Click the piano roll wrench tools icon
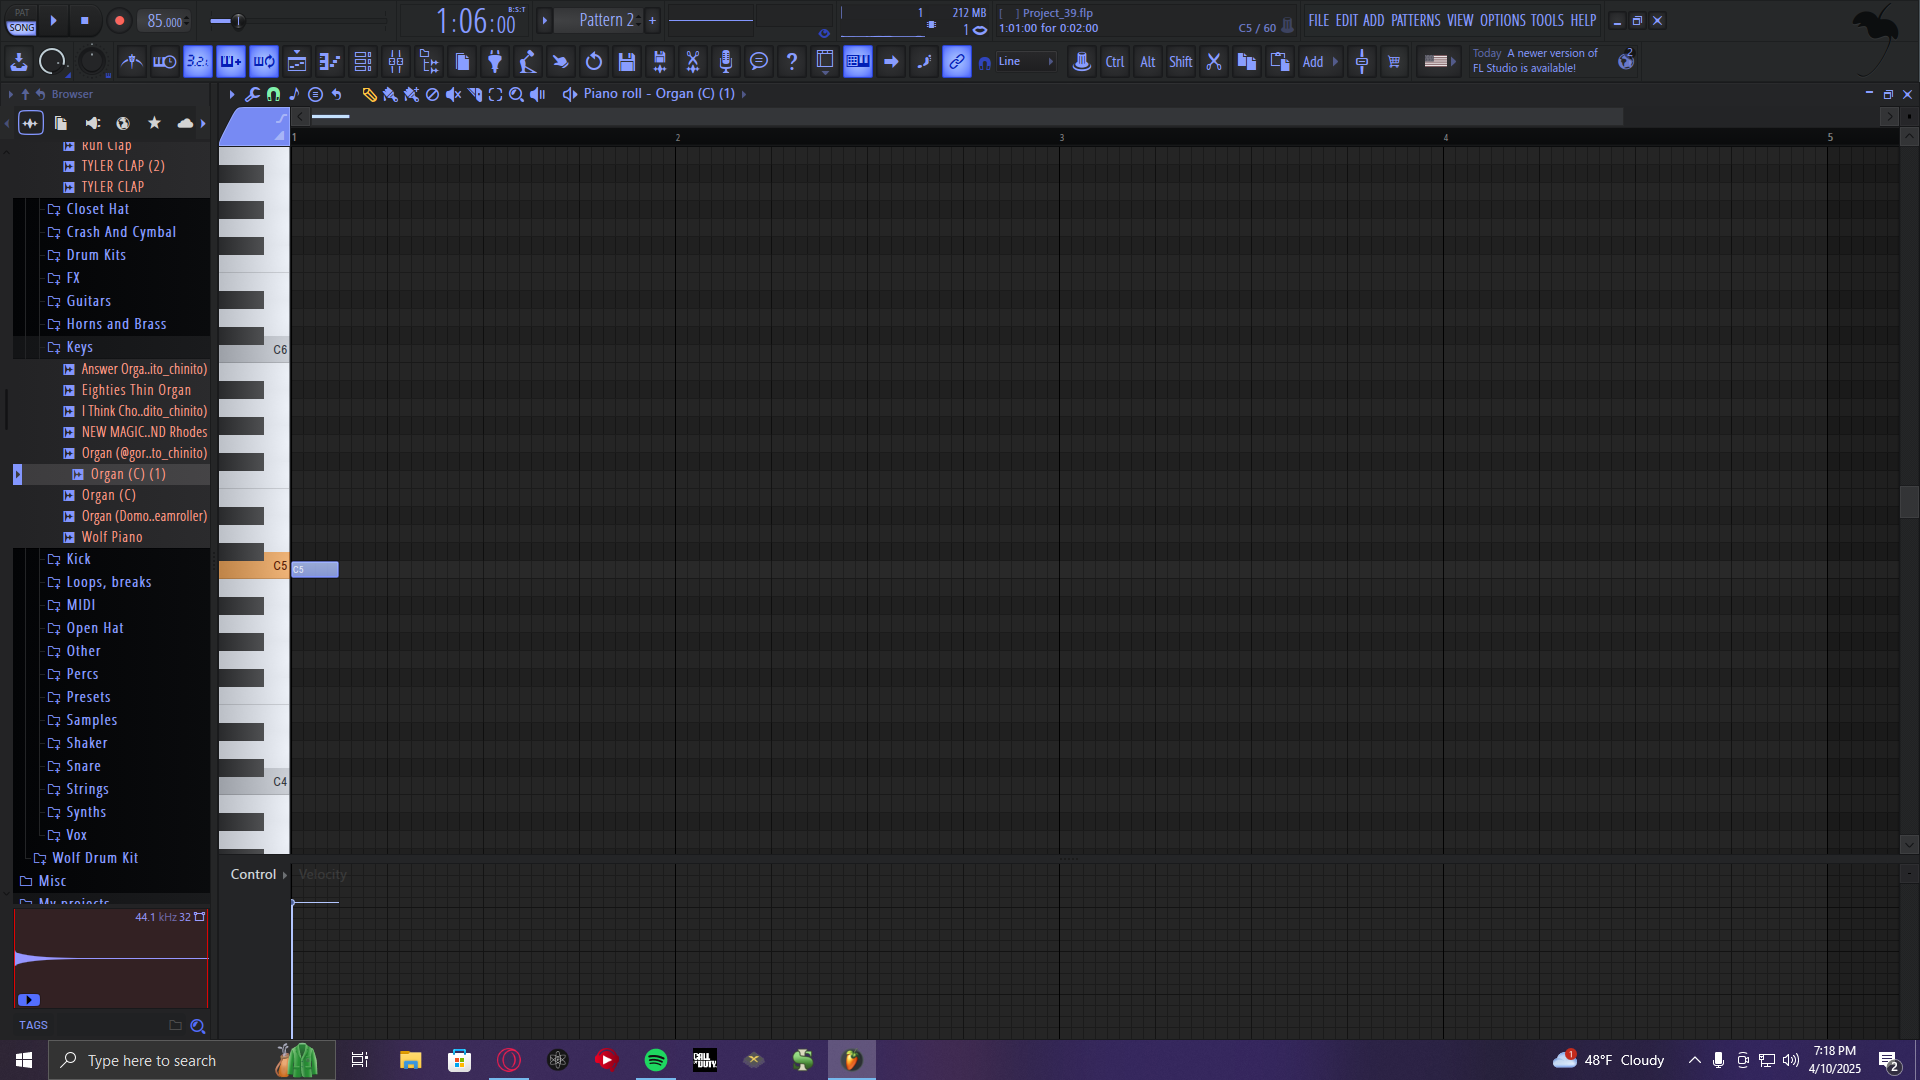Viewport: 1920px width, 1080px height. (x=252, y=94)
